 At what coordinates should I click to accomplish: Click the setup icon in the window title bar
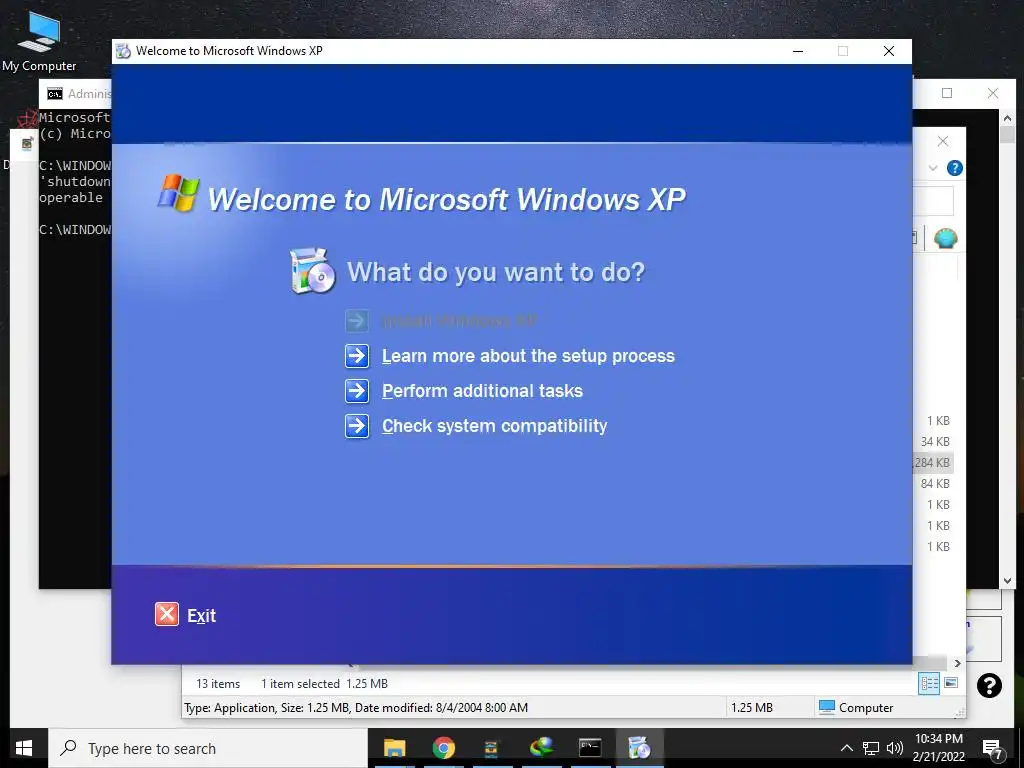tap(123, 51)
